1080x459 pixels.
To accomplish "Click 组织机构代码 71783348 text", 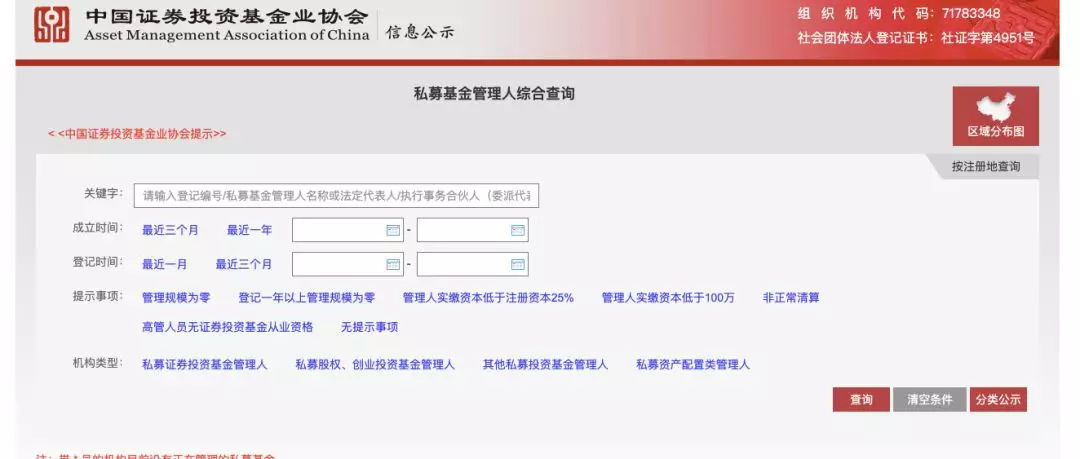I will tap(899, 14).
